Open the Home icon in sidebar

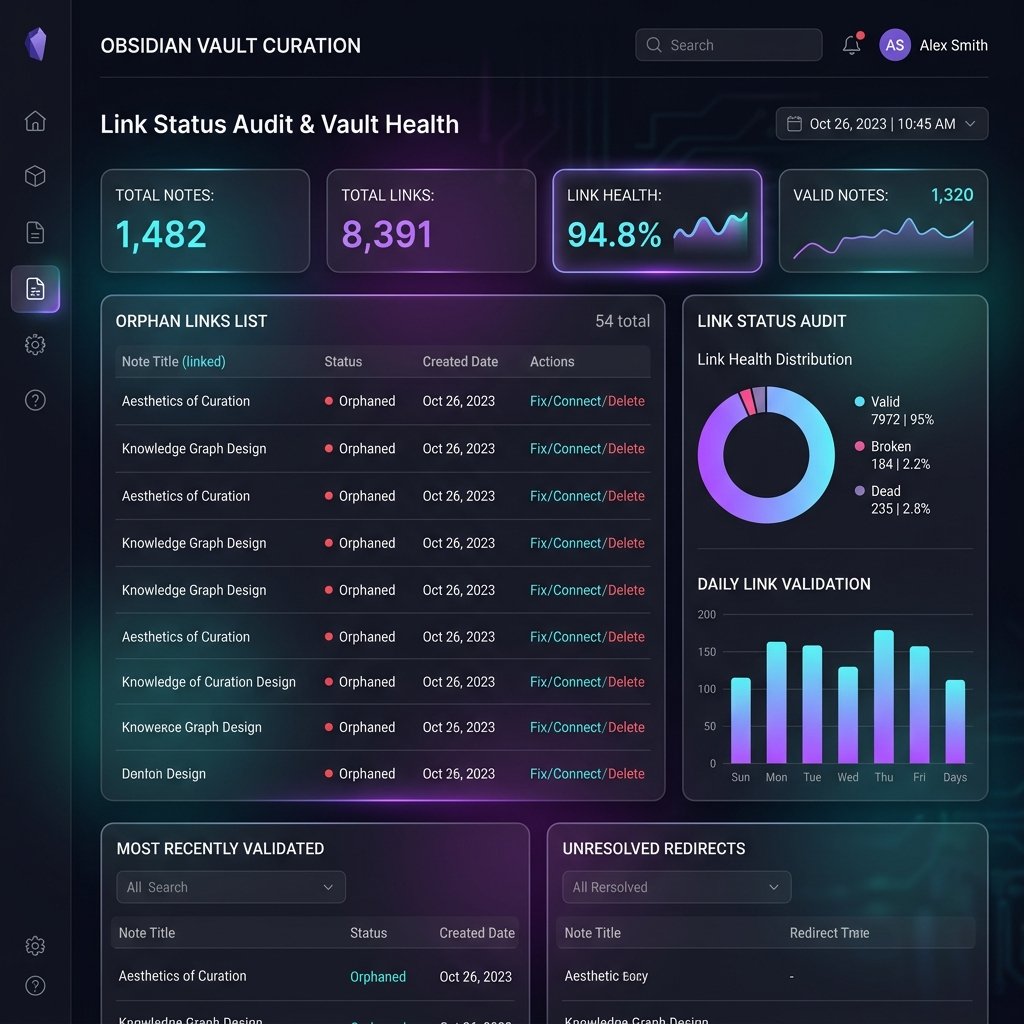35,121
